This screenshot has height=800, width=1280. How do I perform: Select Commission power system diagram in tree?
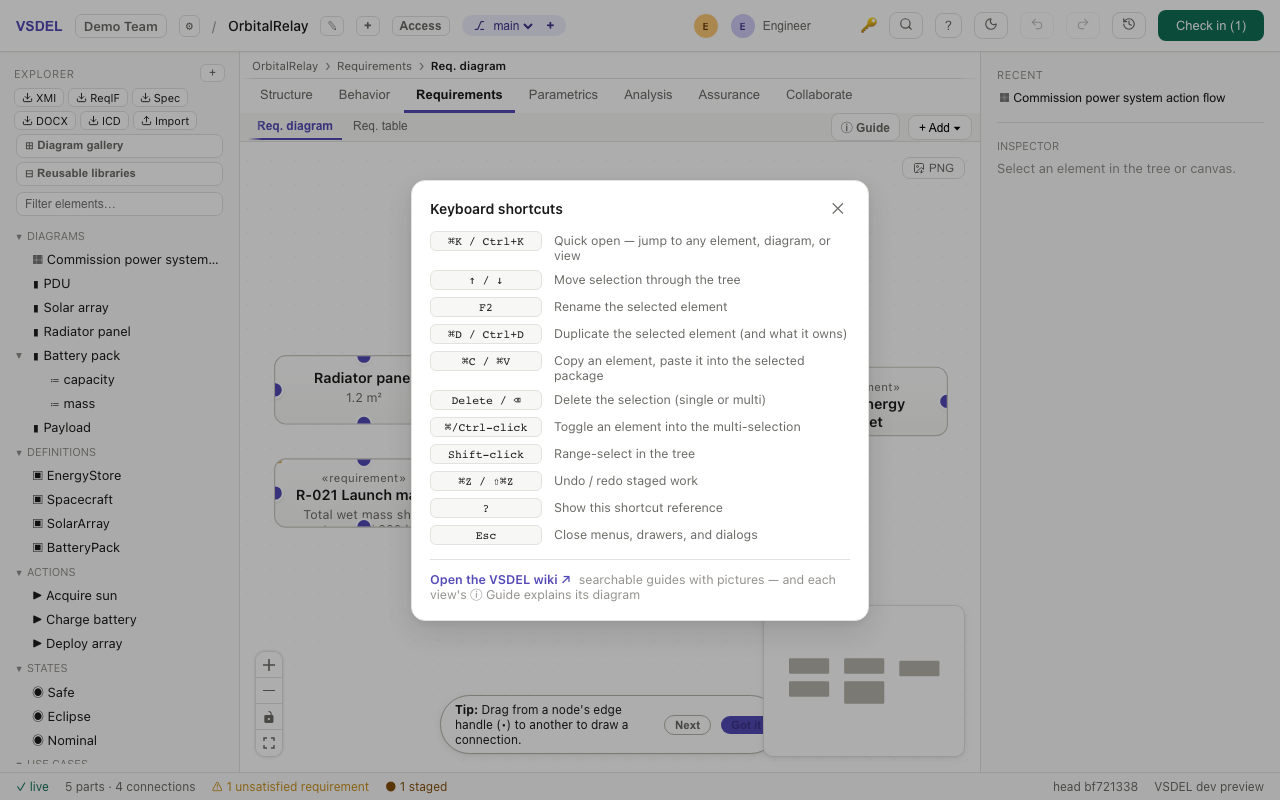pos(125,260)
